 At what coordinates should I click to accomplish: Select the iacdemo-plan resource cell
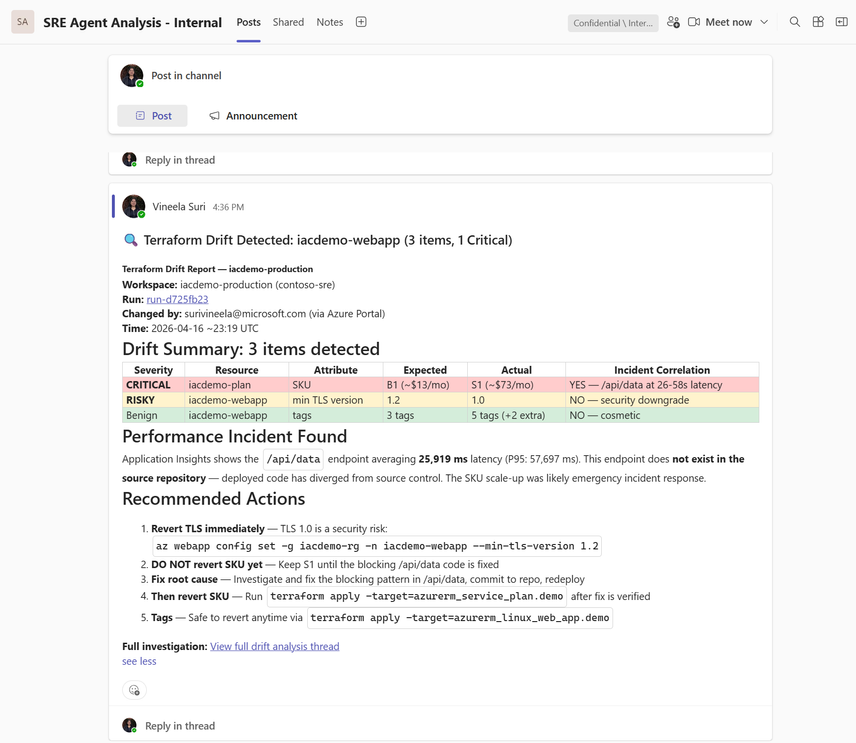[x=236, y=385]
